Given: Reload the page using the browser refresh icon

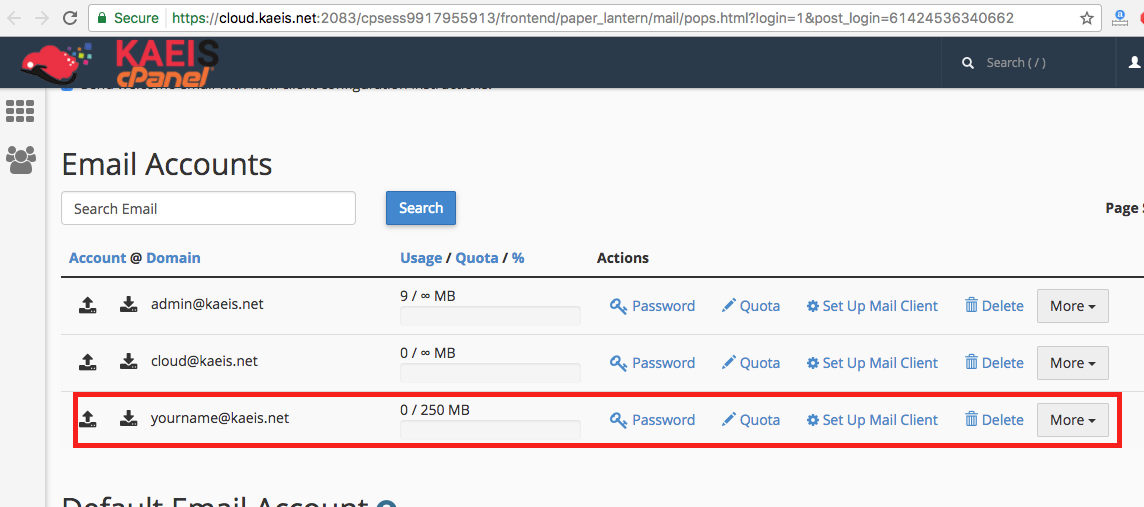Looking at the screenshot, I should 70,18.
